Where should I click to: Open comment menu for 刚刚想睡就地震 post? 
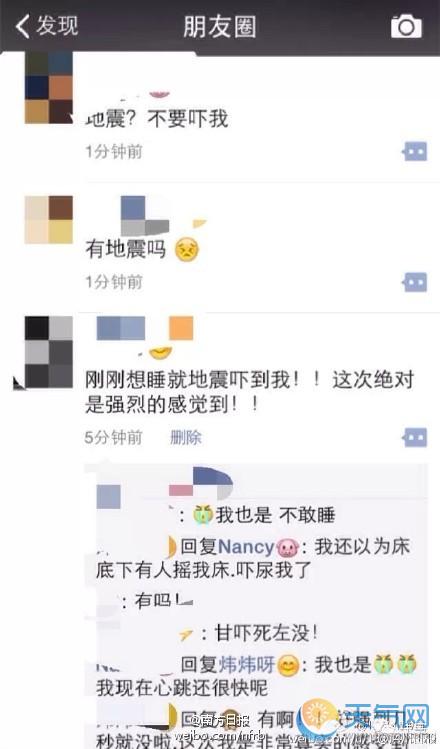click(414, 437)
